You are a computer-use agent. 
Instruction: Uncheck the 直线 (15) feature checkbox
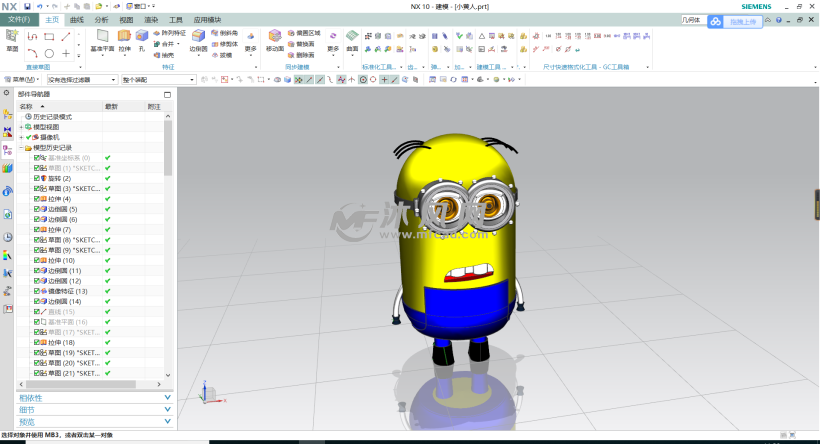coord(37,312)
